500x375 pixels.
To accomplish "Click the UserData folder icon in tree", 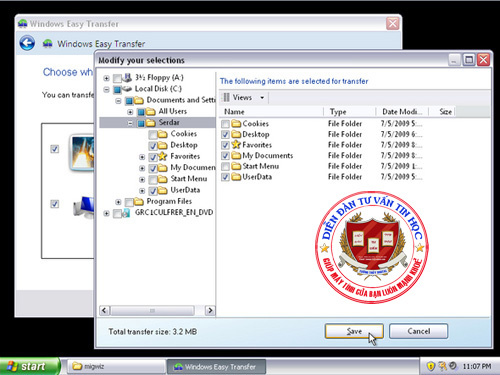I will 162,190.
